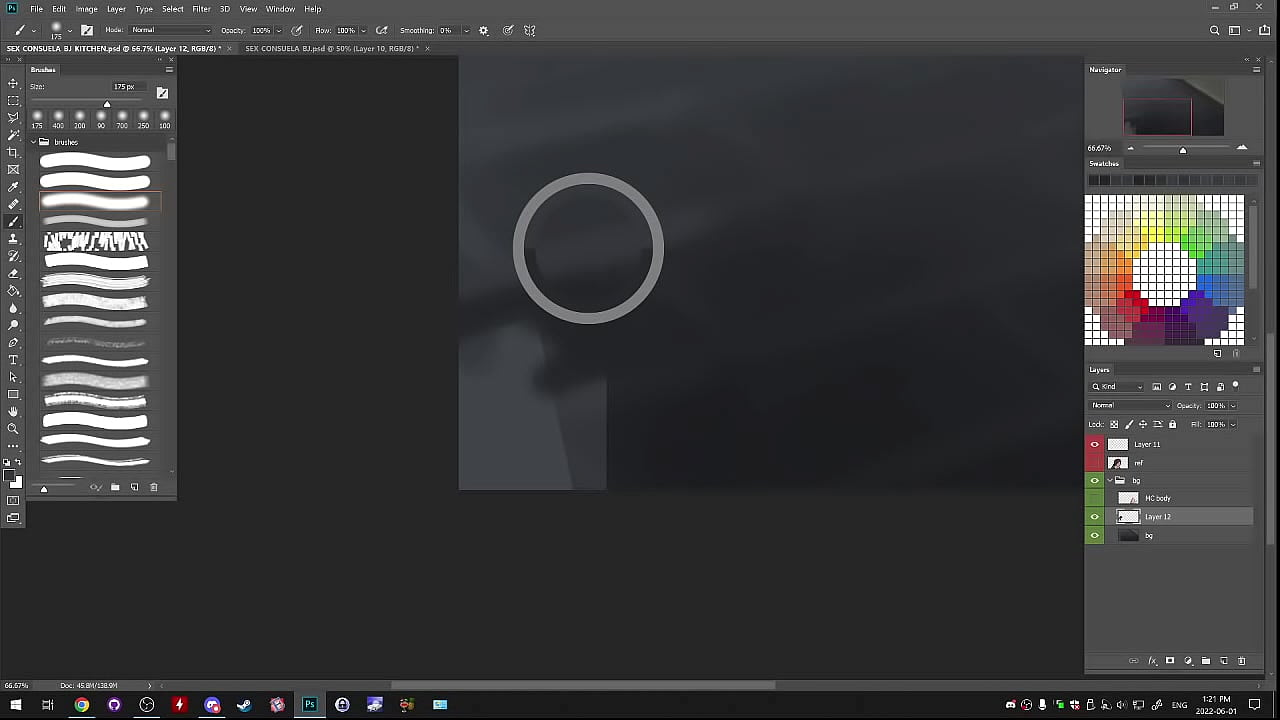Screen dimensions: 1280x720
Task: Select the Move tool
Action: [x=13, y=83]
